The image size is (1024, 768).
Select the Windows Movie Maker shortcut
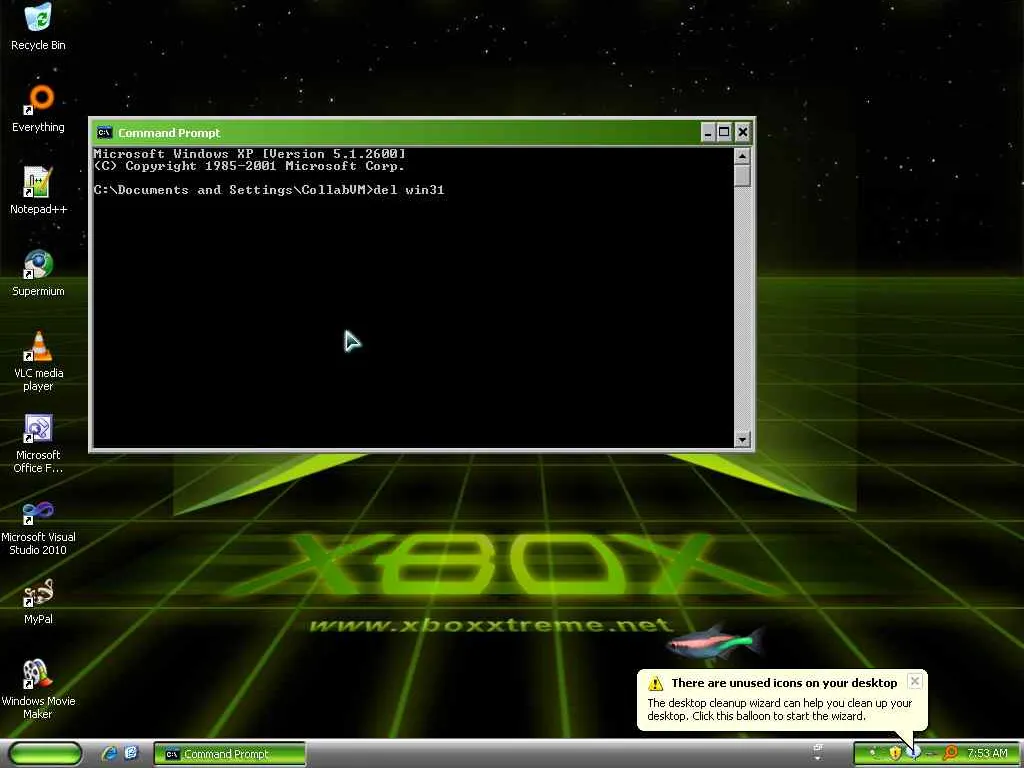click(x=38, y=689)
